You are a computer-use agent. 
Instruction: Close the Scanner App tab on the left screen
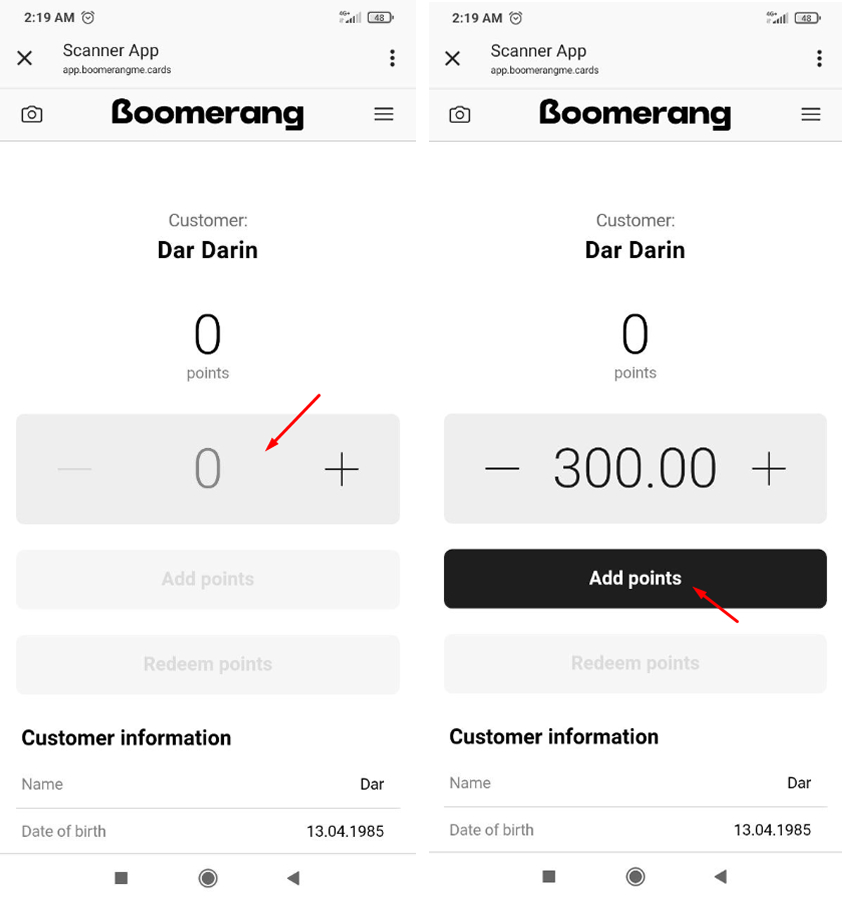point(25,58)
